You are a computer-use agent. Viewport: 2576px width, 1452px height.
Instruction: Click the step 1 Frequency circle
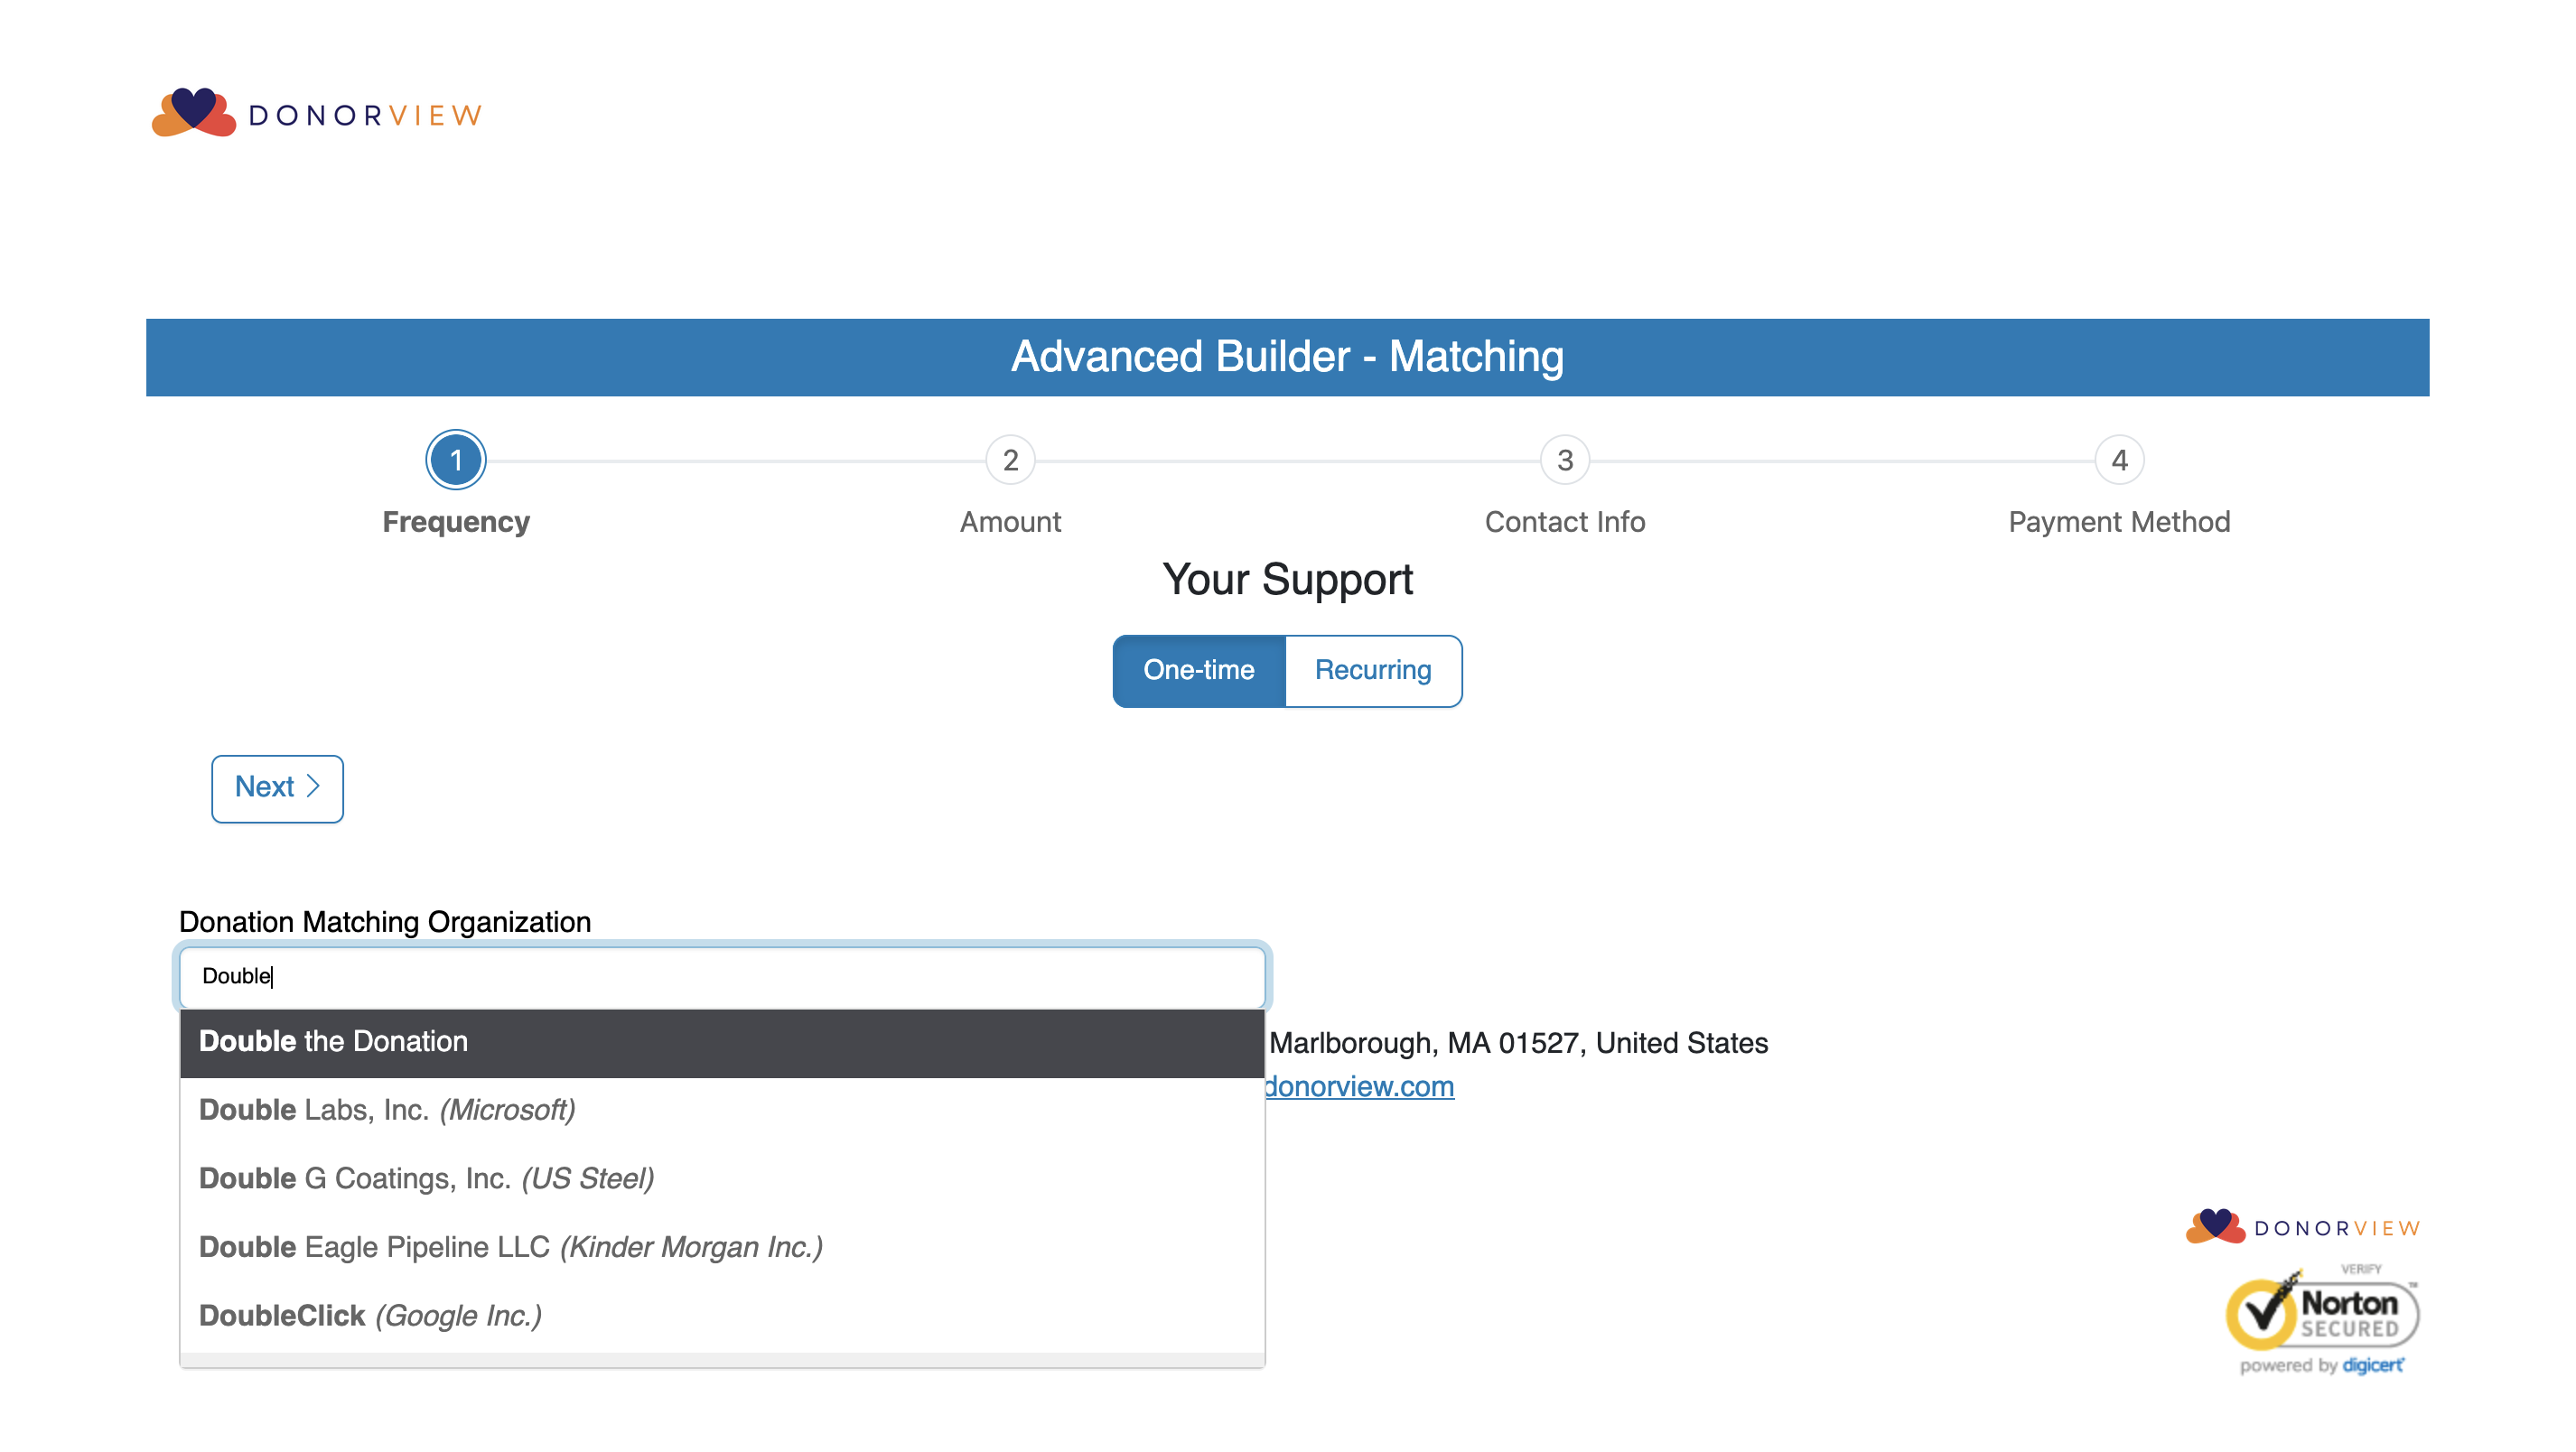point(456,460)
